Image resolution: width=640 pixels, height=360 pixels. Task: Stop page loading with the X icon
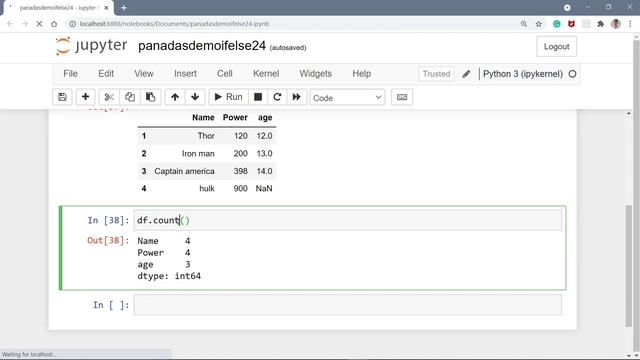(39, 24)
